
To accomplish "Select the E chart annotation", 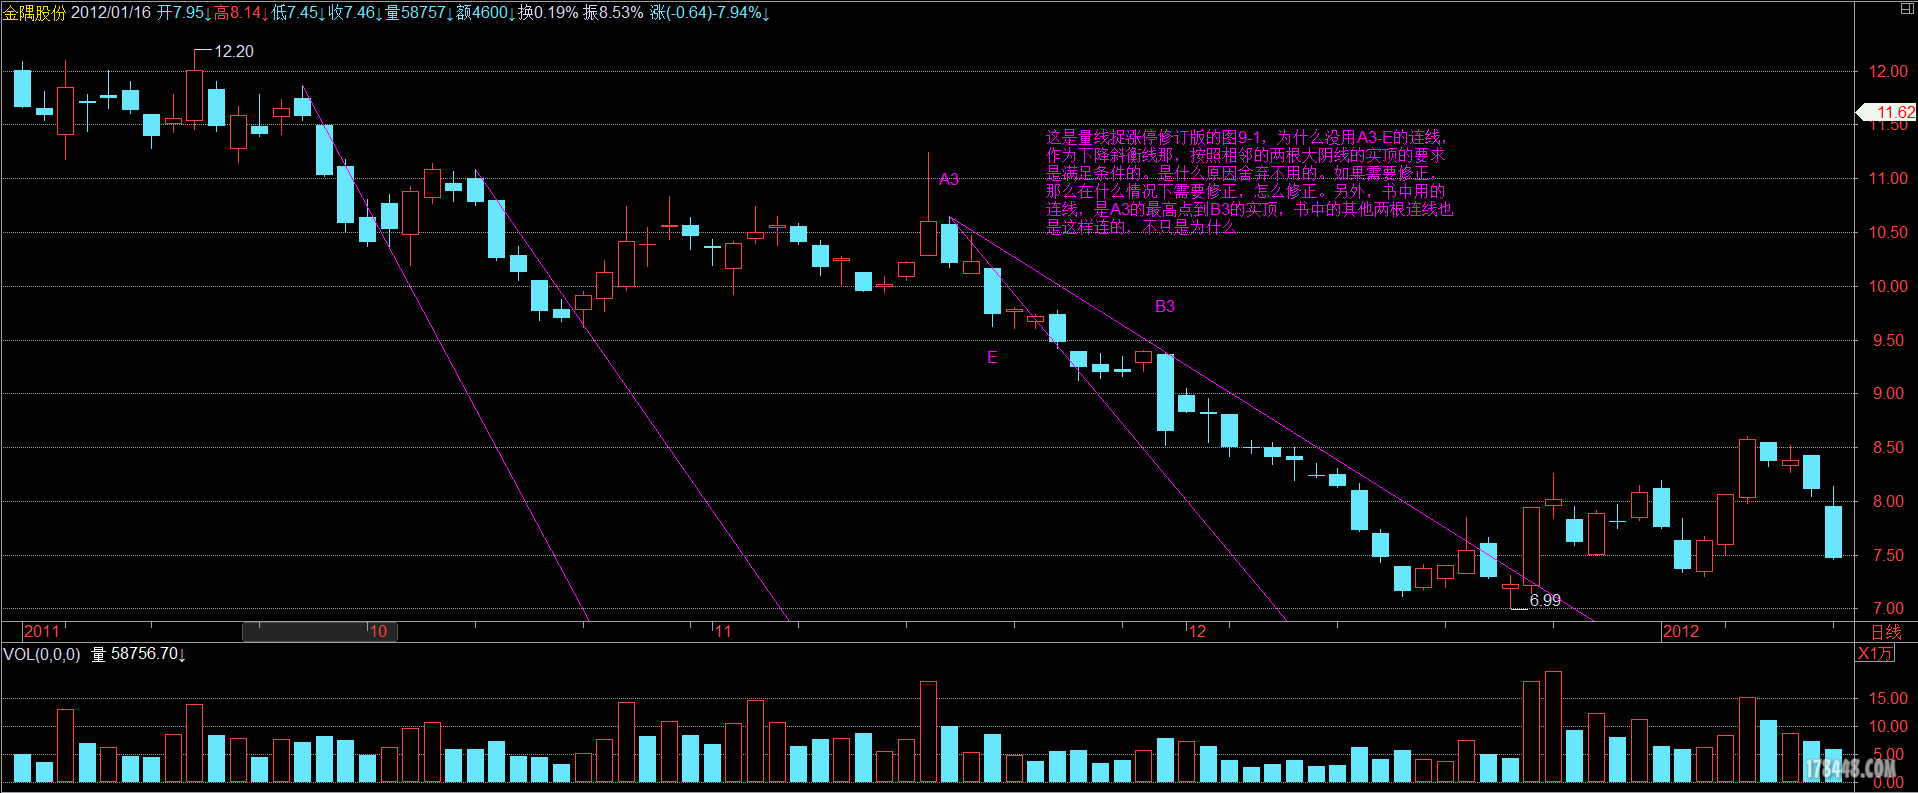I will tap(992, 358).
